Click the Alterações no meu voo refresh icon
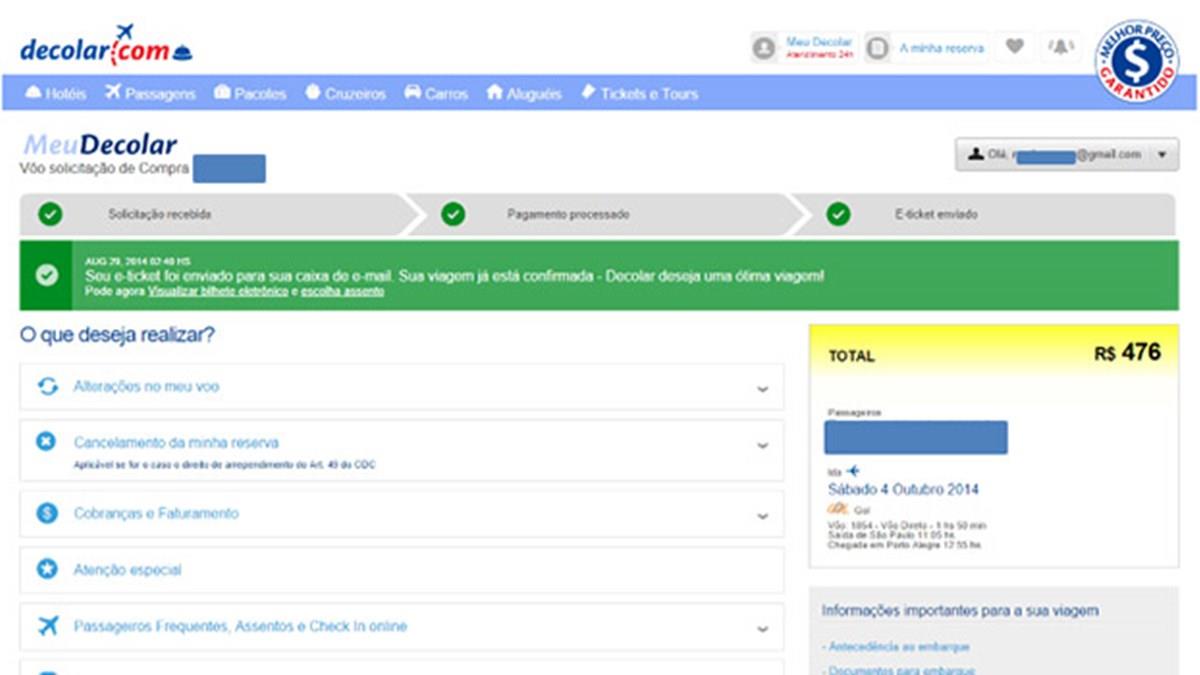The height and width of the screenshot is (675, 1200). pyautogui.click(x=47, y=387)
